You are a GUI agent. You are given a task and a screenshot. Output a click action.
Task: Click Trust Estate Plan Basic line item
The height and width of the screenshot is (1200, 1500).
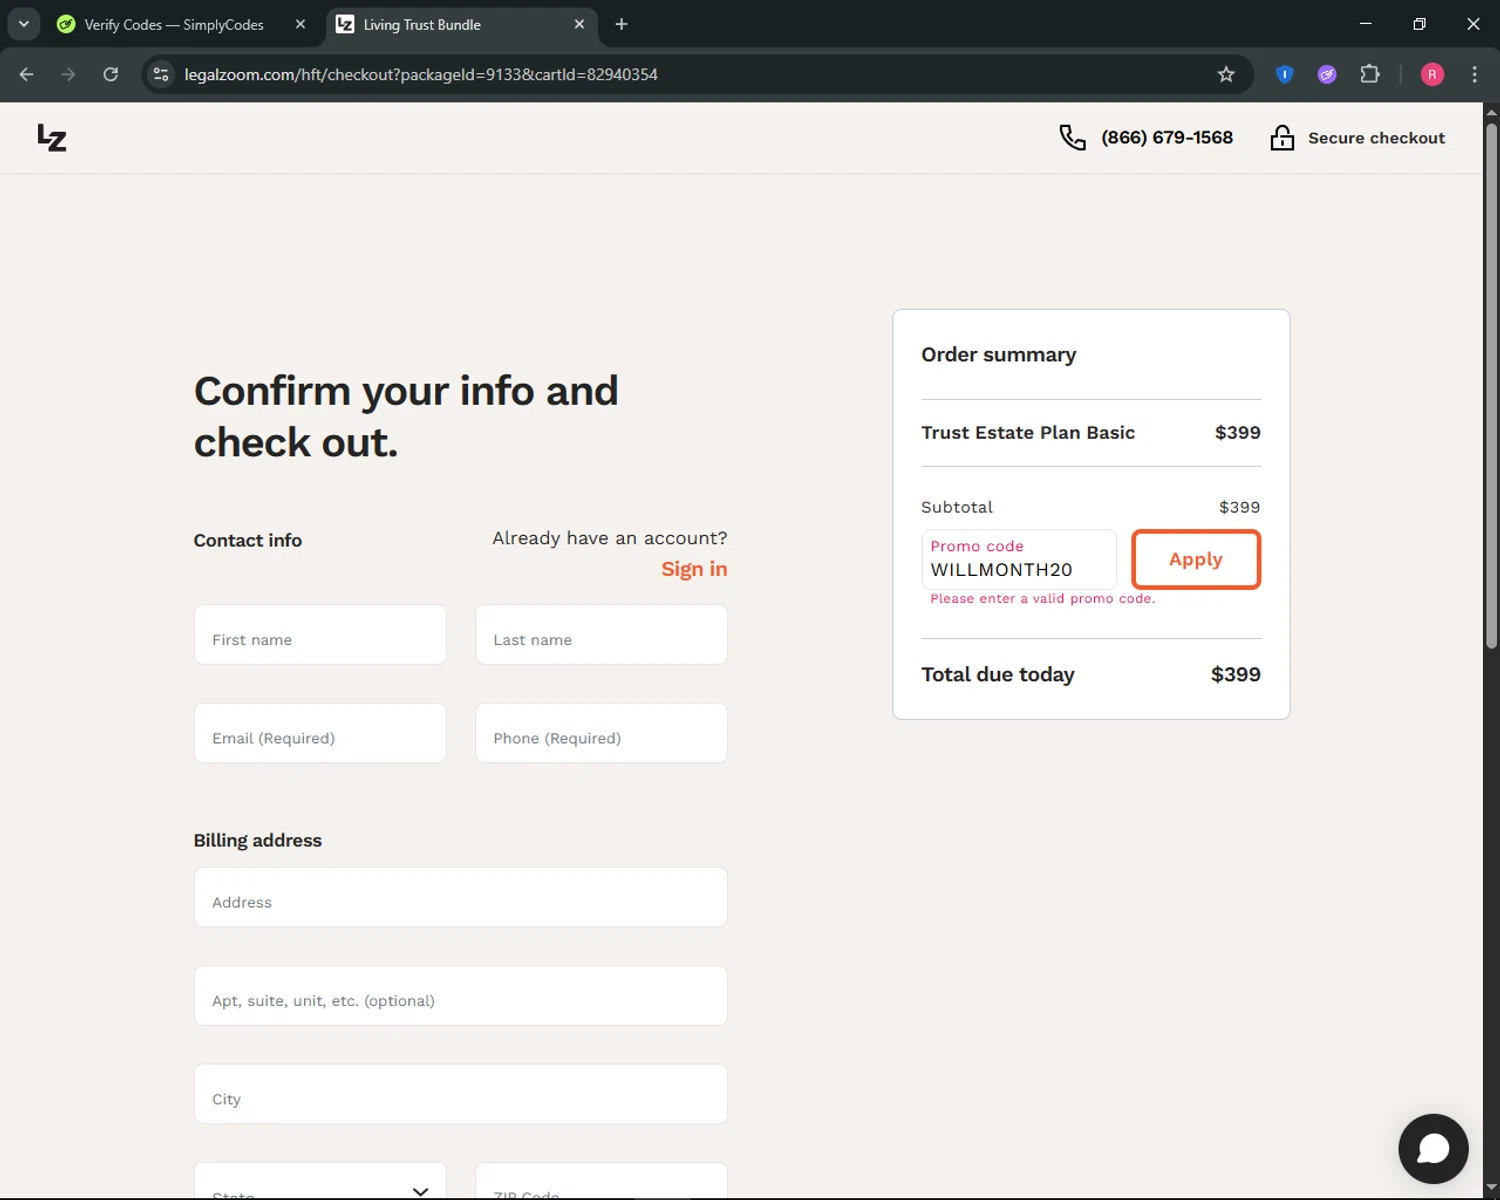(x=1090, y=433)
